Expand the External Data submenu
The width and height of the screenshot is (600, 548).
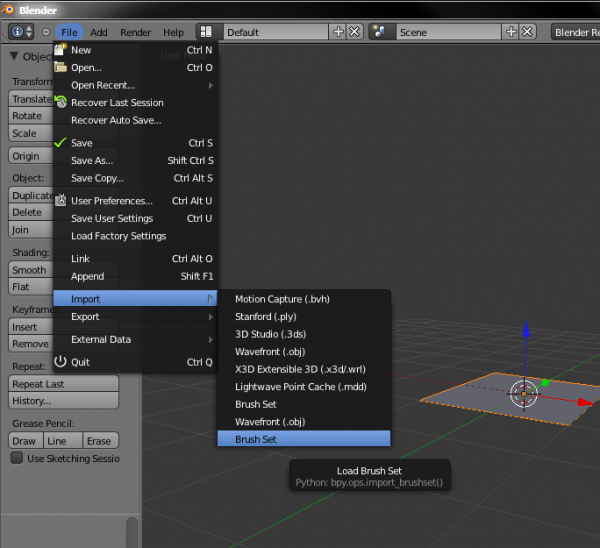(136, 339)
